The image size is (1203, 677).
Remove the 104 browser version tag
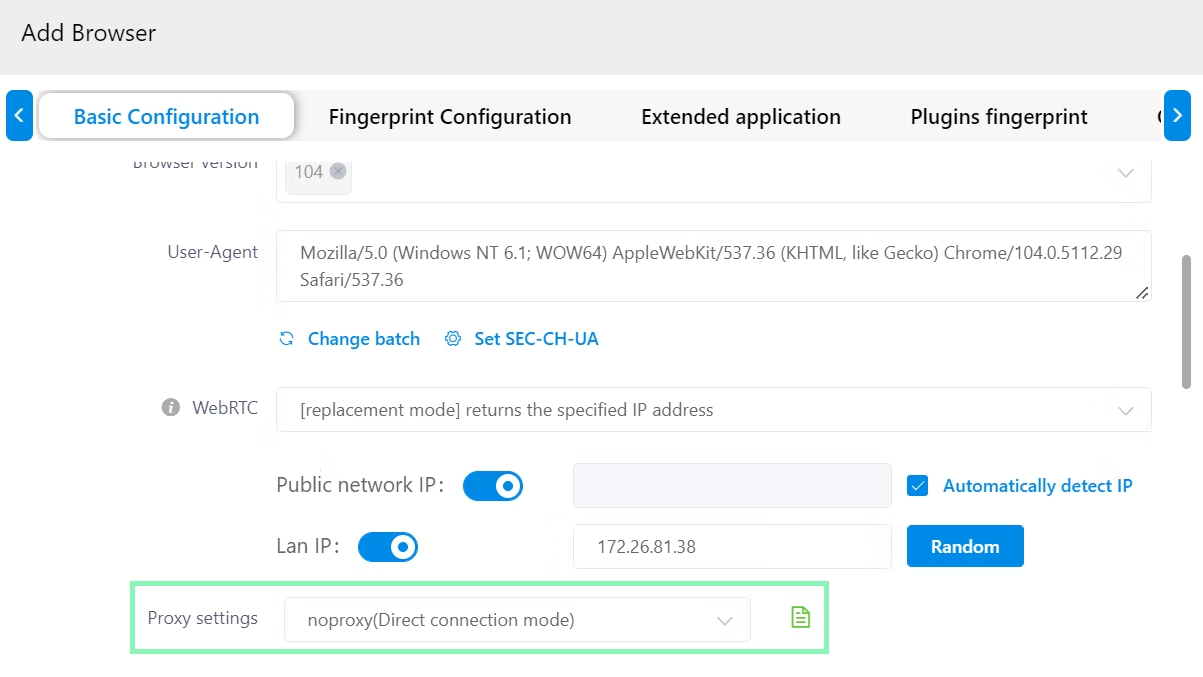coord(338,171)
